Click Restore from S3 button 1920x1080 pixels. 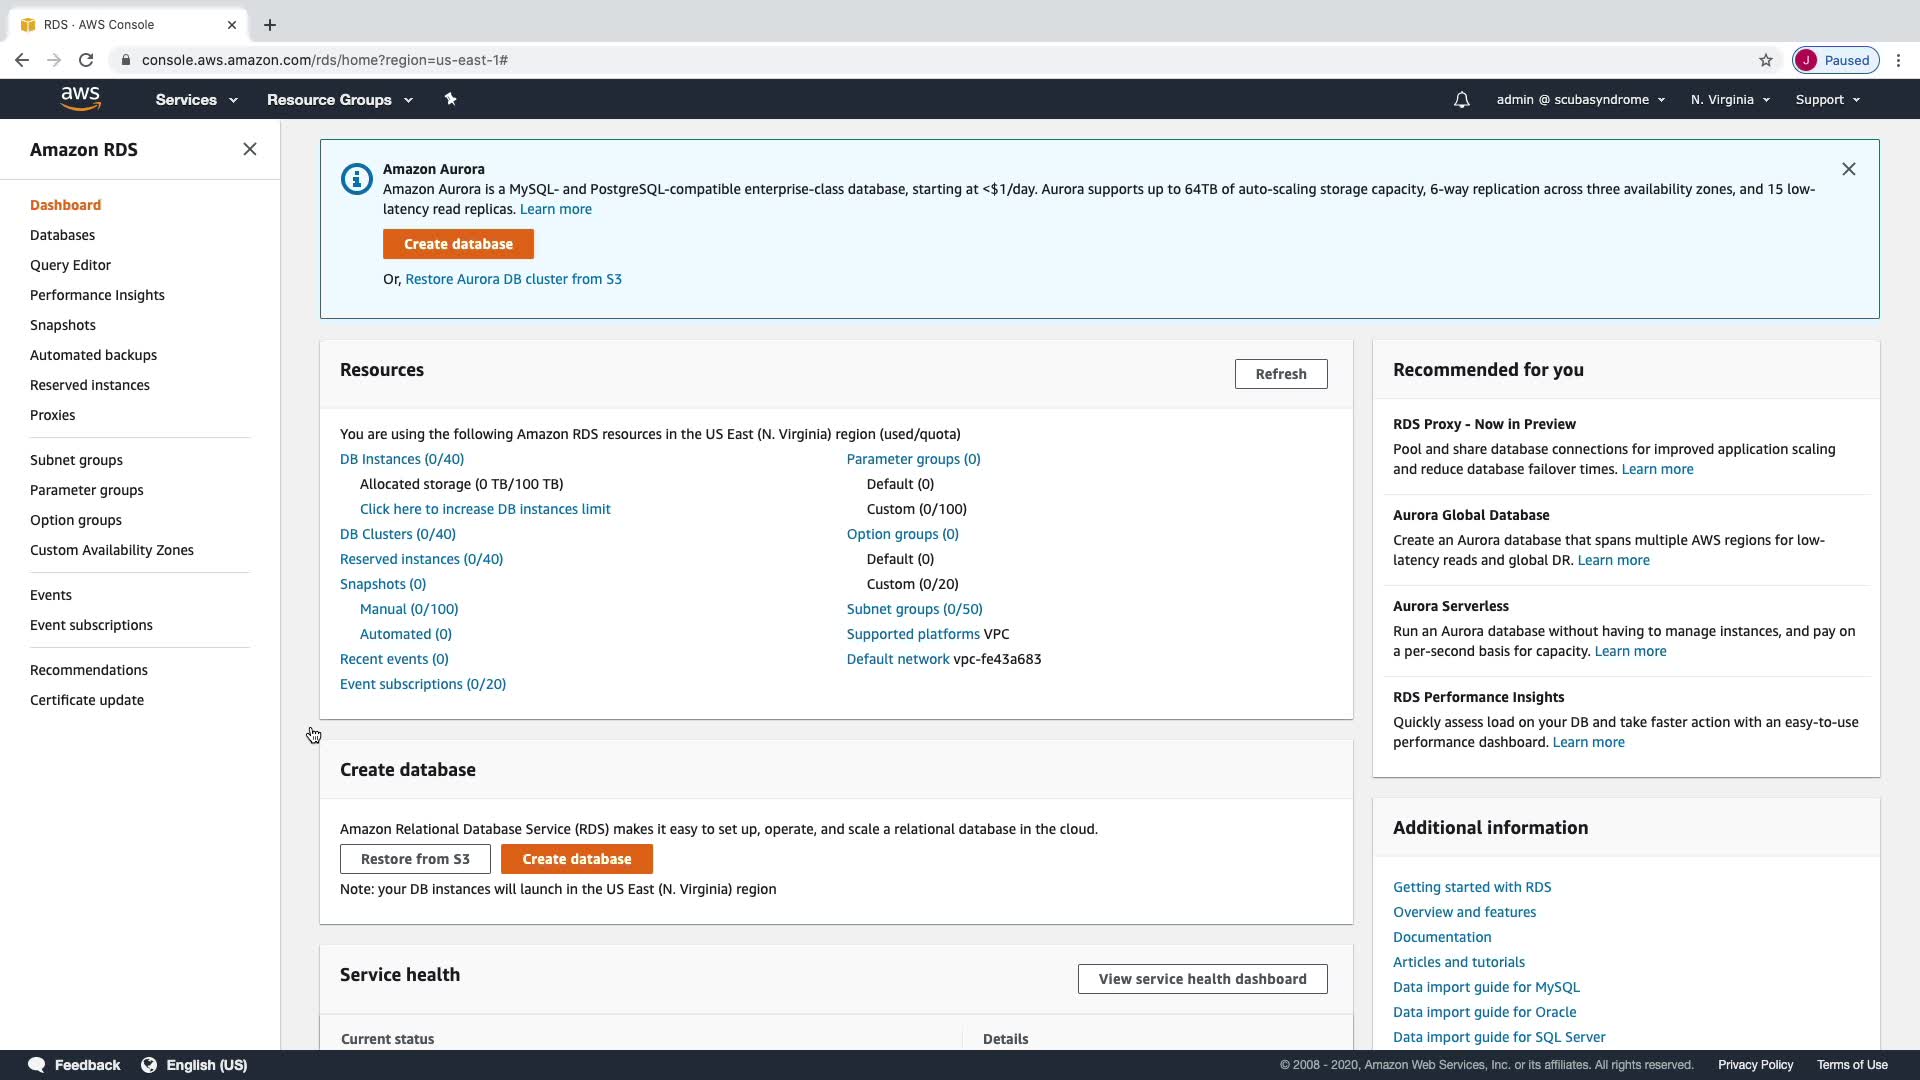pos(415,859)
